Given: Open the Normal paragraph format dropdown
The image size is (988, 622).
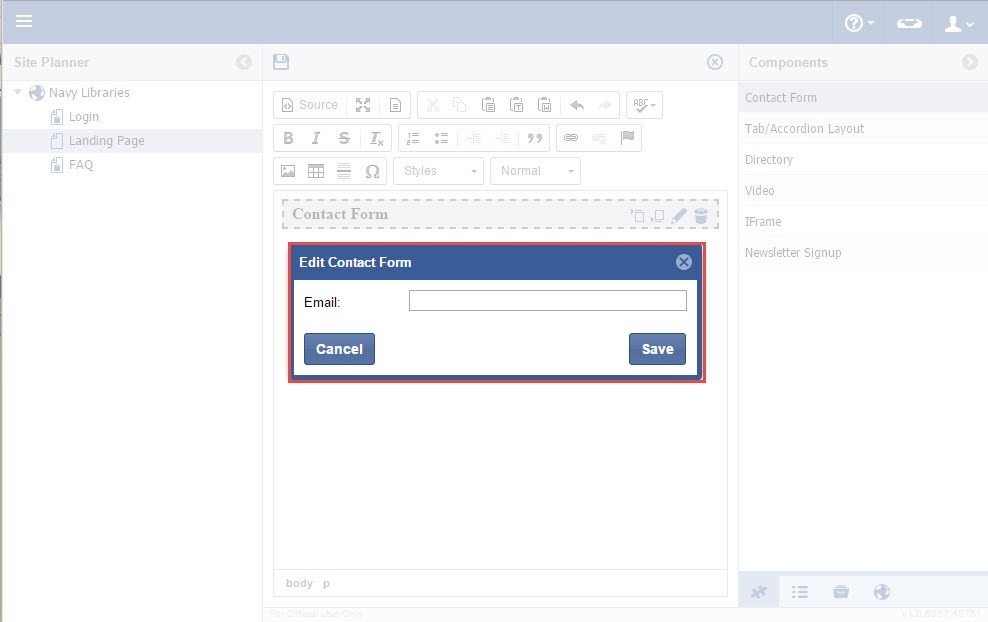Looking at the screenshot, I should [535, 171].
